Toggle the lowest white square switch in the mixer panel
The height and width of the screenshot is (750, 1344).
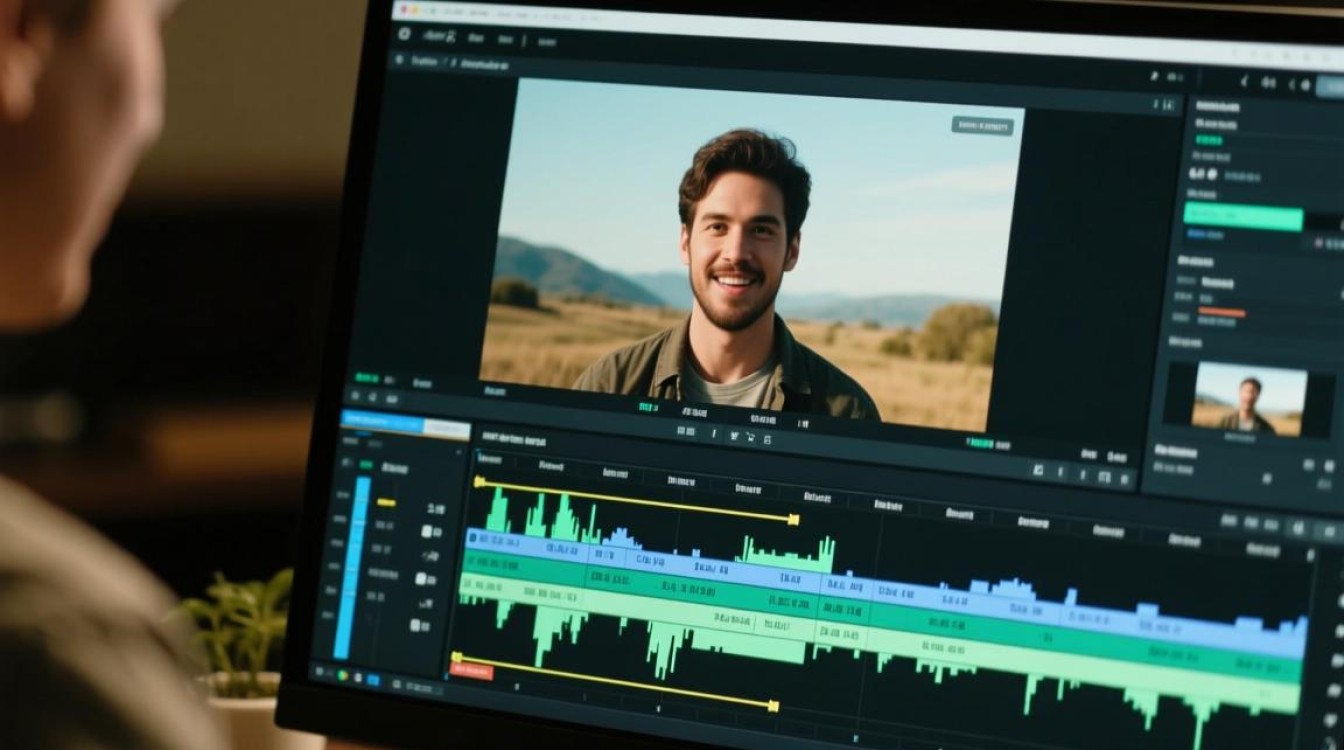(415, 625)
